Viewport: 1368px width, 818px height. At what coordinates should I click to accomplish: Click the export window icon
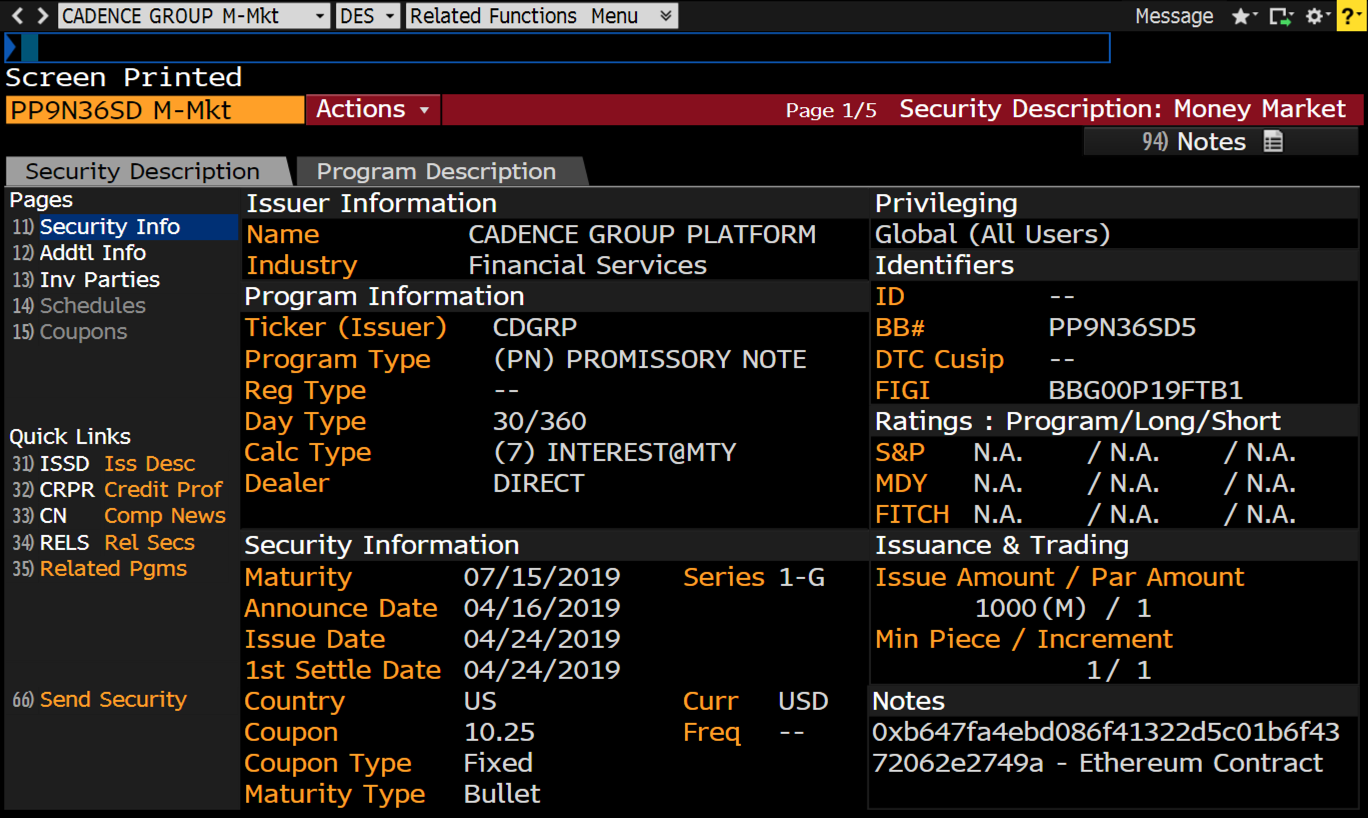click(x=1280, y=16)
